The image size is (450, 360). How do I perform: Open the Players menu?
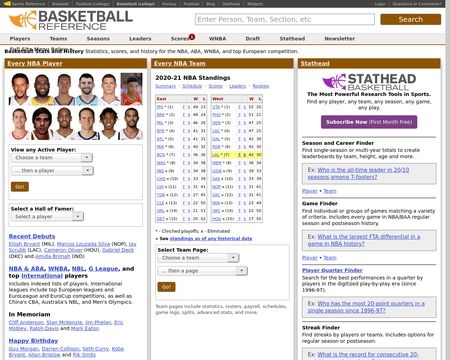[x=20, y=39]
